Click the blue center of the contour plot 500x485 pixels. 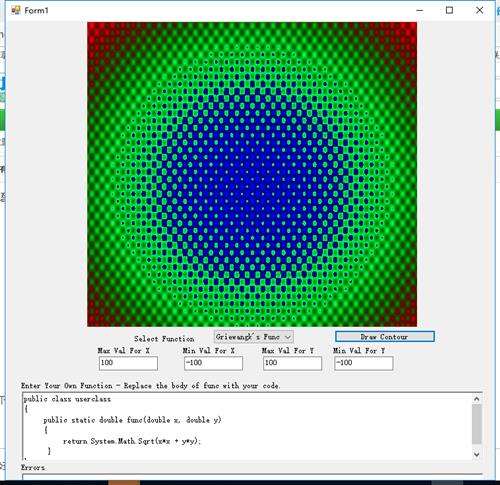[252, 174]
